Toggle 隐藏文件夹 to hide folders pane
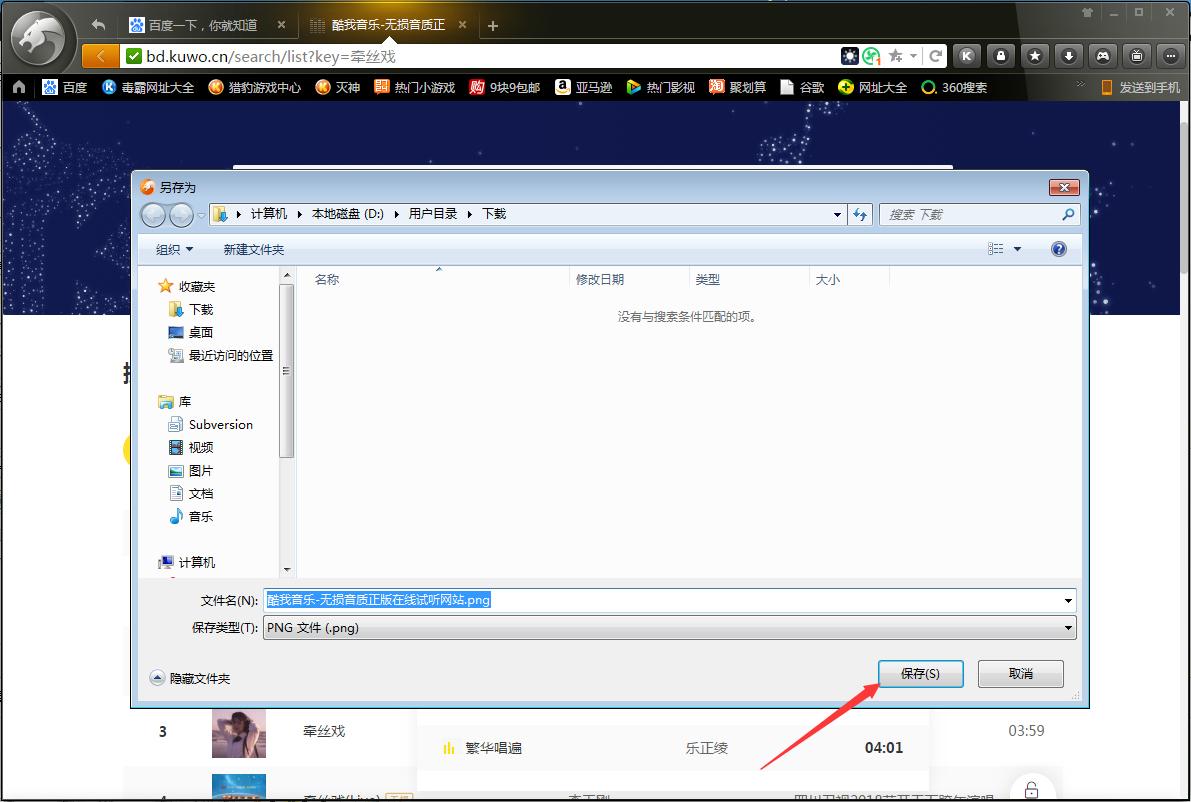Viewport: 1191px width, 802px height. [x=190, y=678]
